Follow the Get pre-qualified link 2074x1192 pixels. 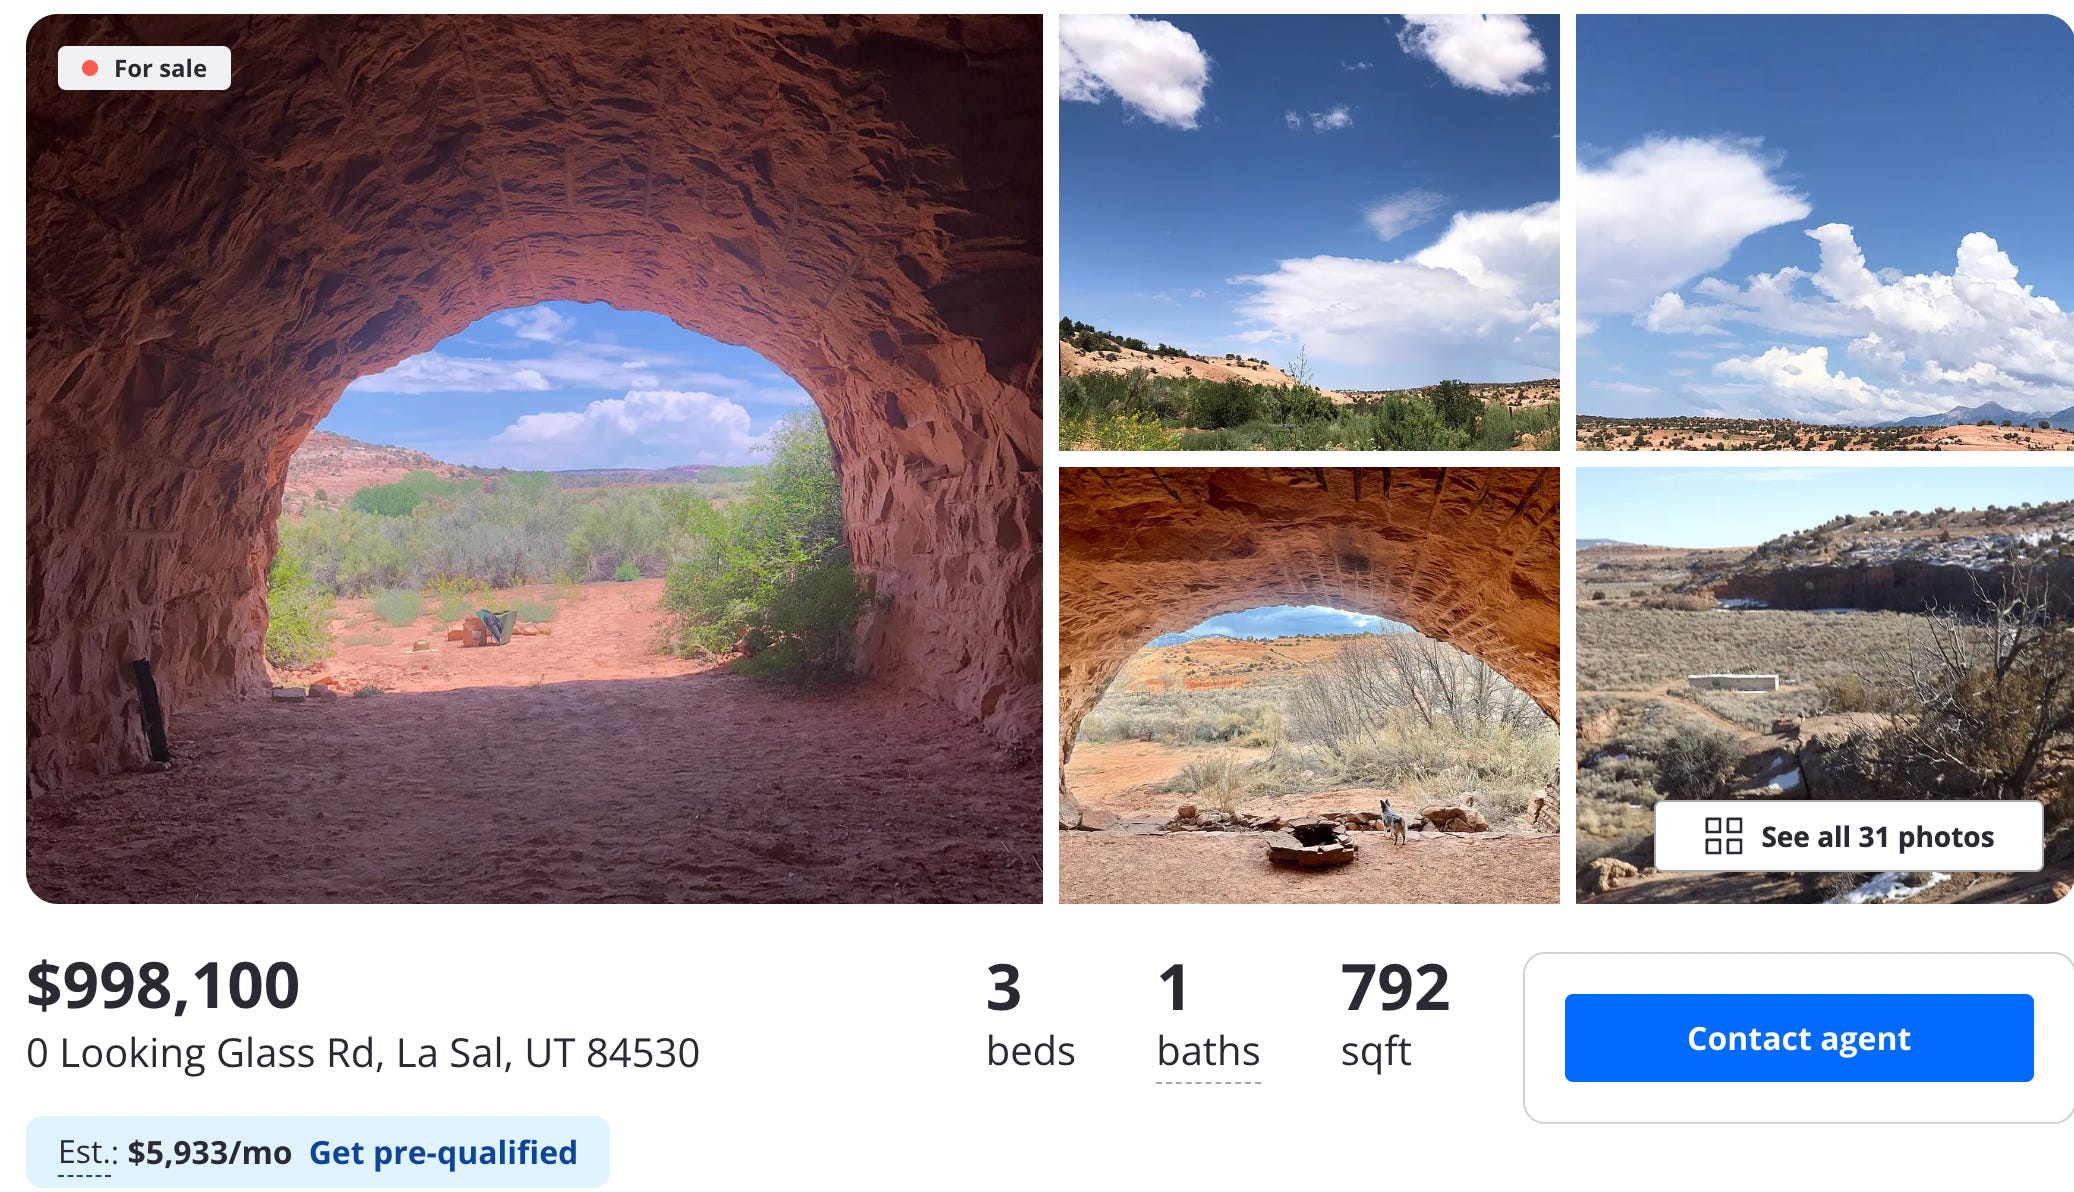click(443, 1152)
